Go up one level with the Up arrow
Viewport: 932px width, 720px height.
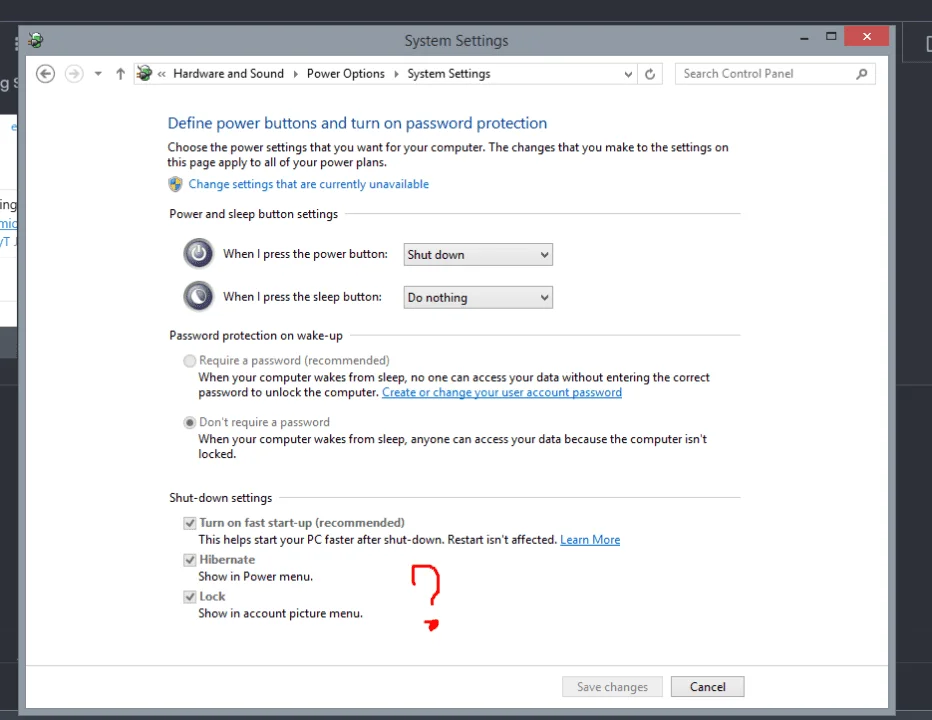tap(121, 74)
